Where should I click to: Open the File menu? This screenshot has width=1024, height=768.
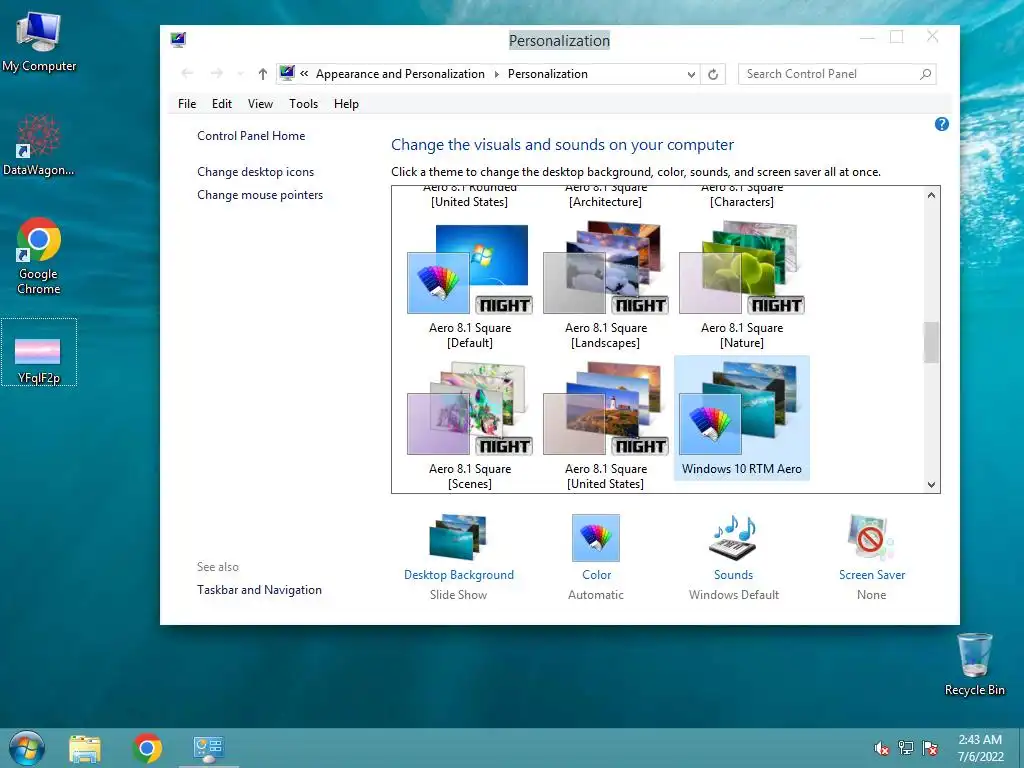[x=187, y=104]
